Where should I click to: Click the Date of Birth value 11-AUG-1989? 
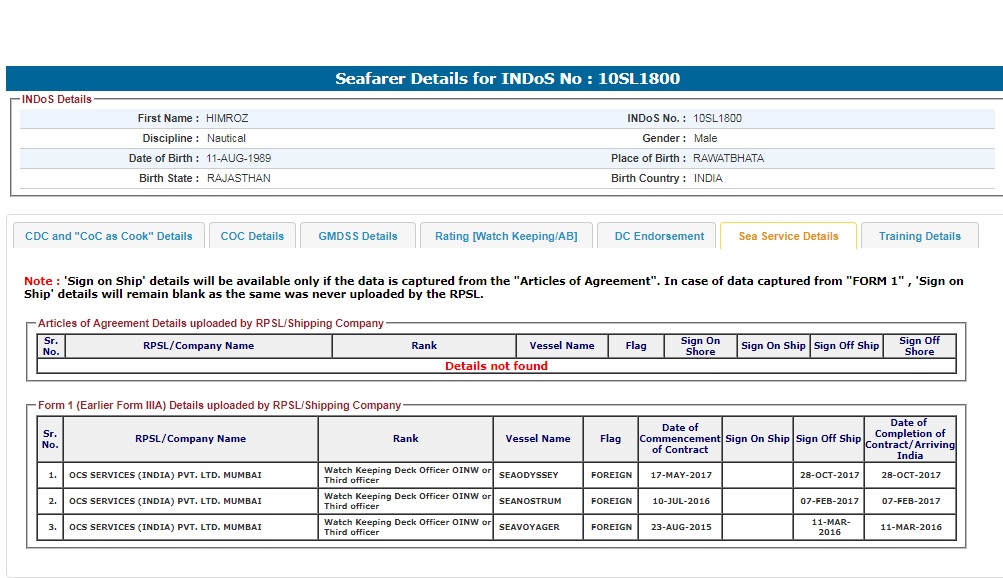coord(238,158)
